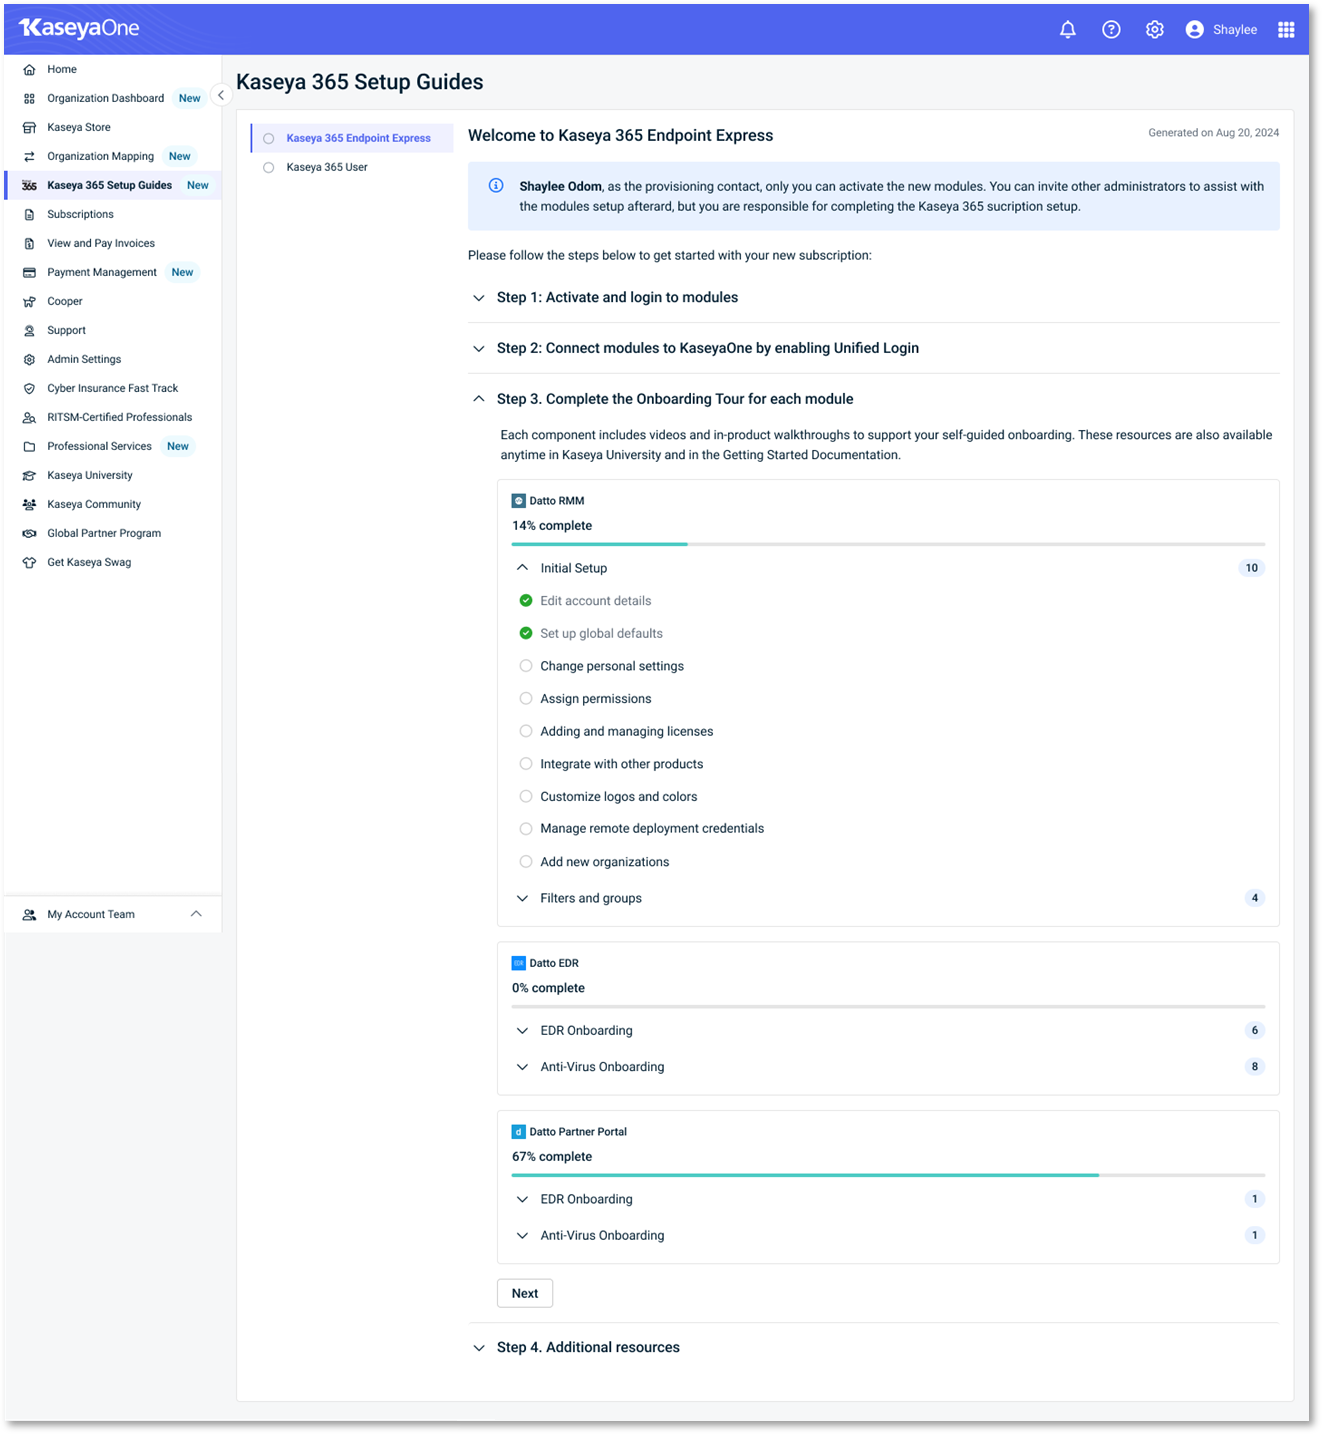Viewport: 1322px width, 1434px height.
Task: Switch to the Subscriptions sidebar item
Action: (x=80, y=214)
